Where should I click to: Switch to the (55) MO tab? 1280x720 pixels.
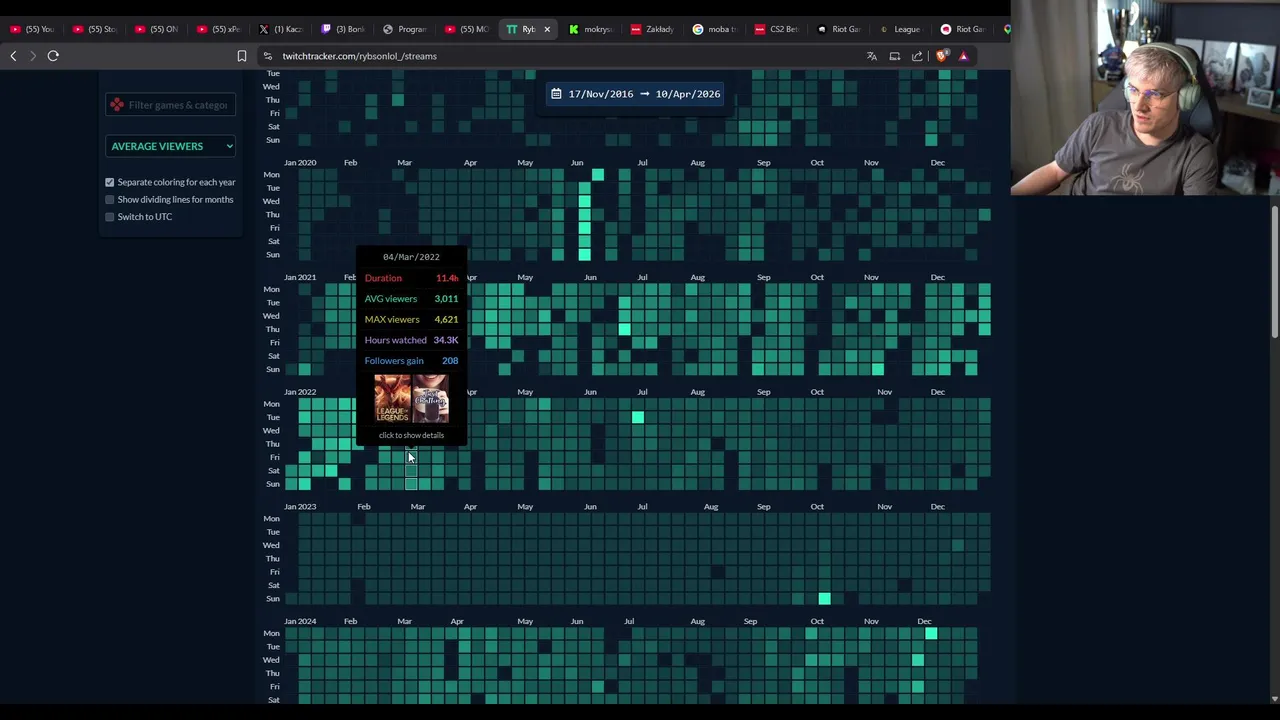coord(468,29)
